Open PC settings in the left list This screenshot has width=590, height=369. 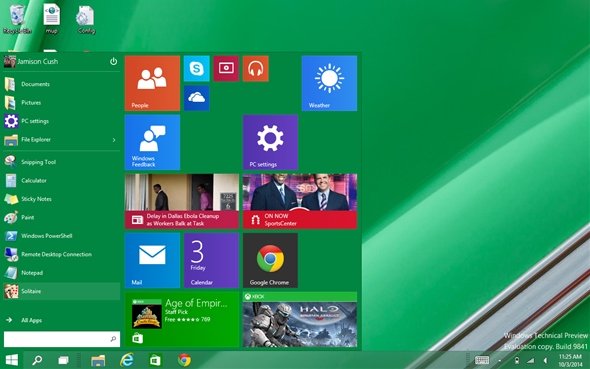[62, 121]
